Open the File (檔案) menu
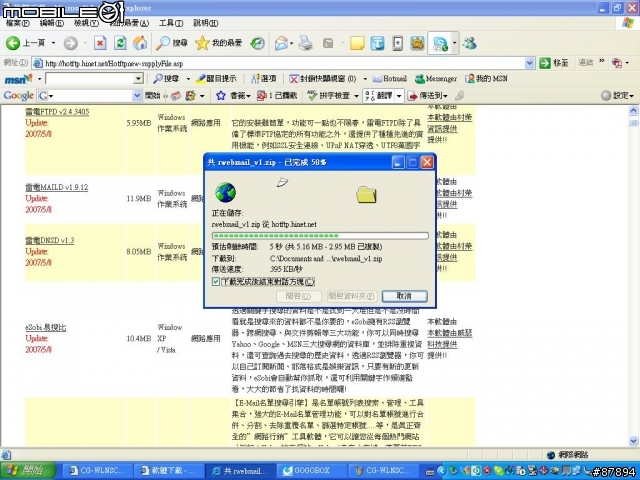Image resolution: width=640 pixels, height=480 pixels. point(18,23)
